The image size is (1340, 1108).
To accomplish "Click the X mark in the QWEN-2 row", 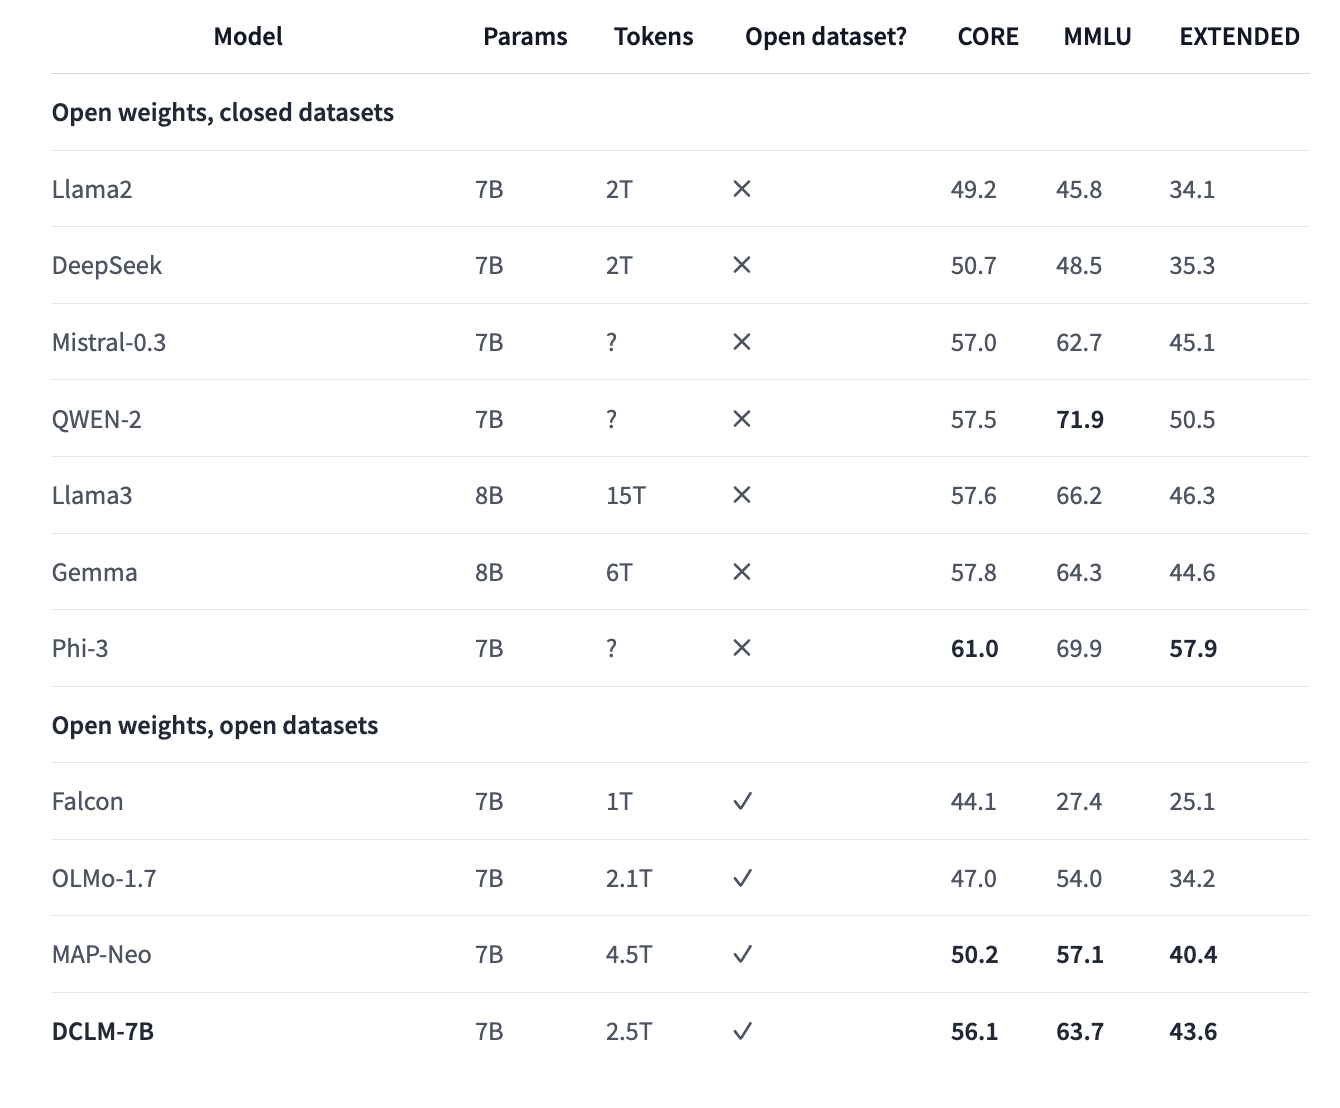I will point(741,419).
